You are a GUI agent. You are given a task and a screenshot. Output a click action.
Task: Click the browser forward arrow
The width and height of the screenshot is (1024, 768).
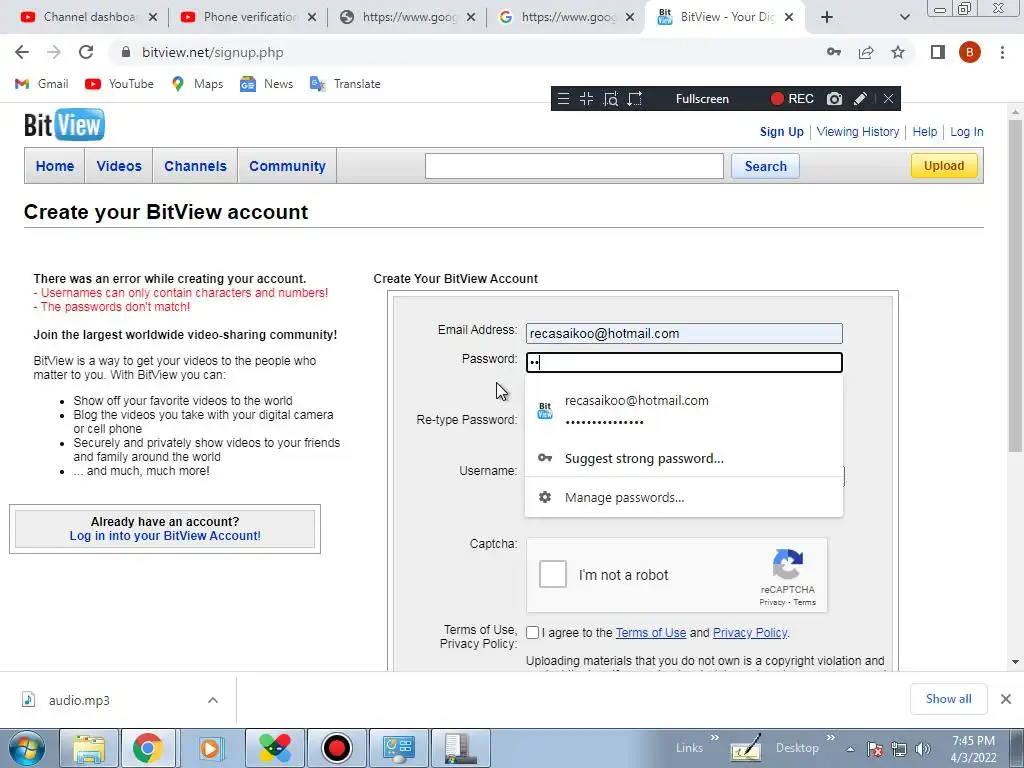tap(54, 52)
